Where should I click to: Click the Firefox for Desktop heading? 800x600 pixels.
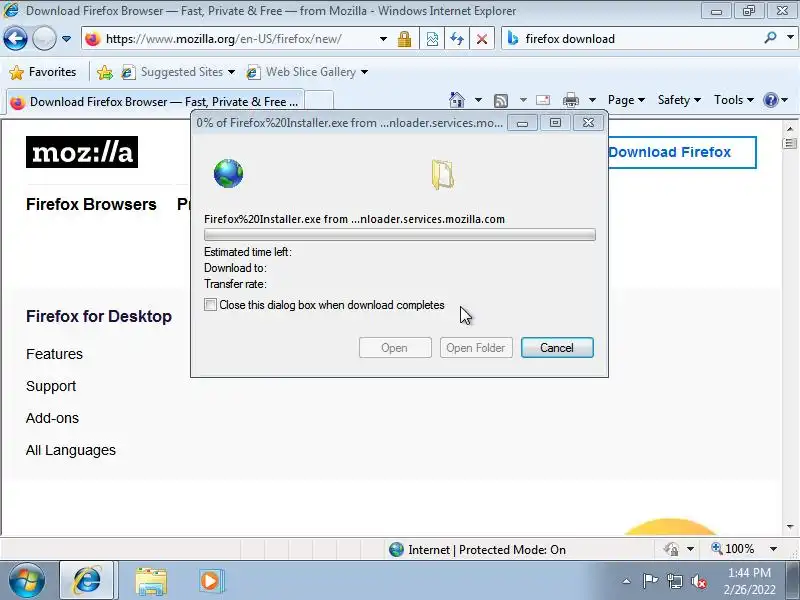click(99, 316)
